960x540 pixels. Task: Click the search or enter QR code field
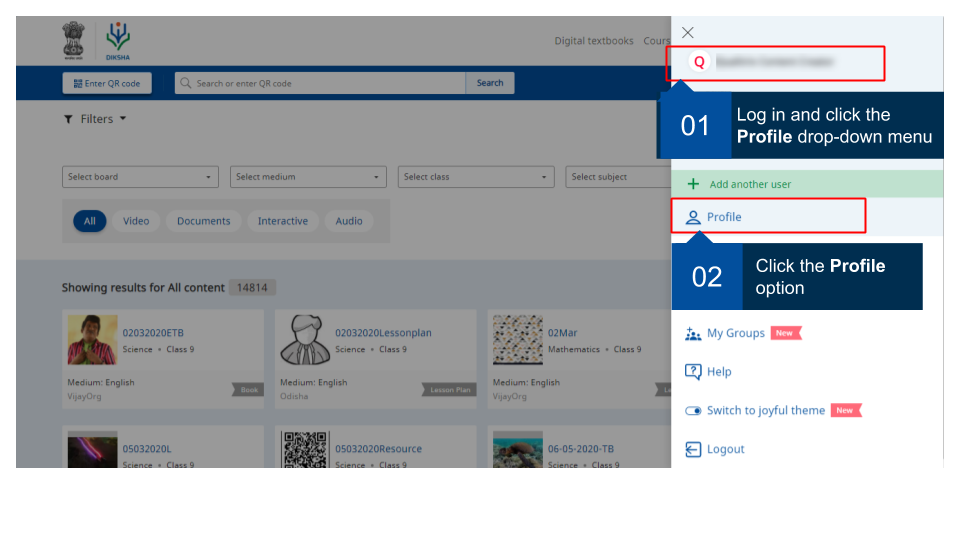[x=320, y=83]
